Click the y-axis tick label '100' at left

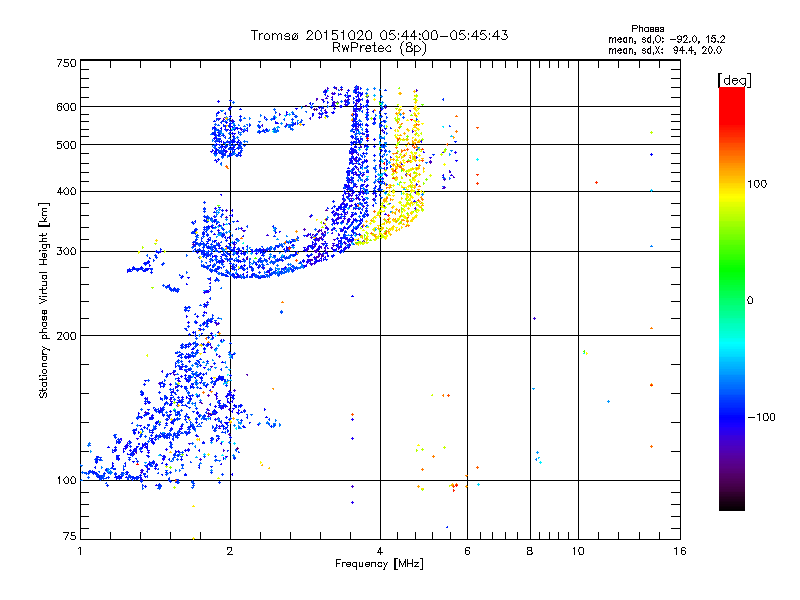tap(67, 481)
